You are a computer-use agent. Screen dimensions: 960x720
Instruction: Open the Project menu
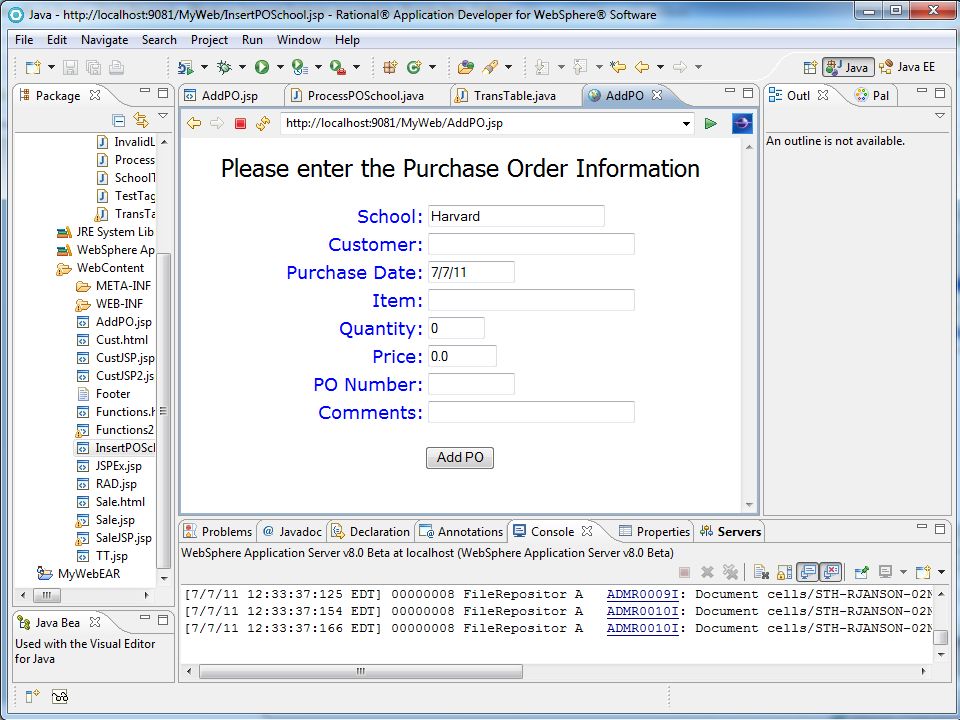(209, 40)
